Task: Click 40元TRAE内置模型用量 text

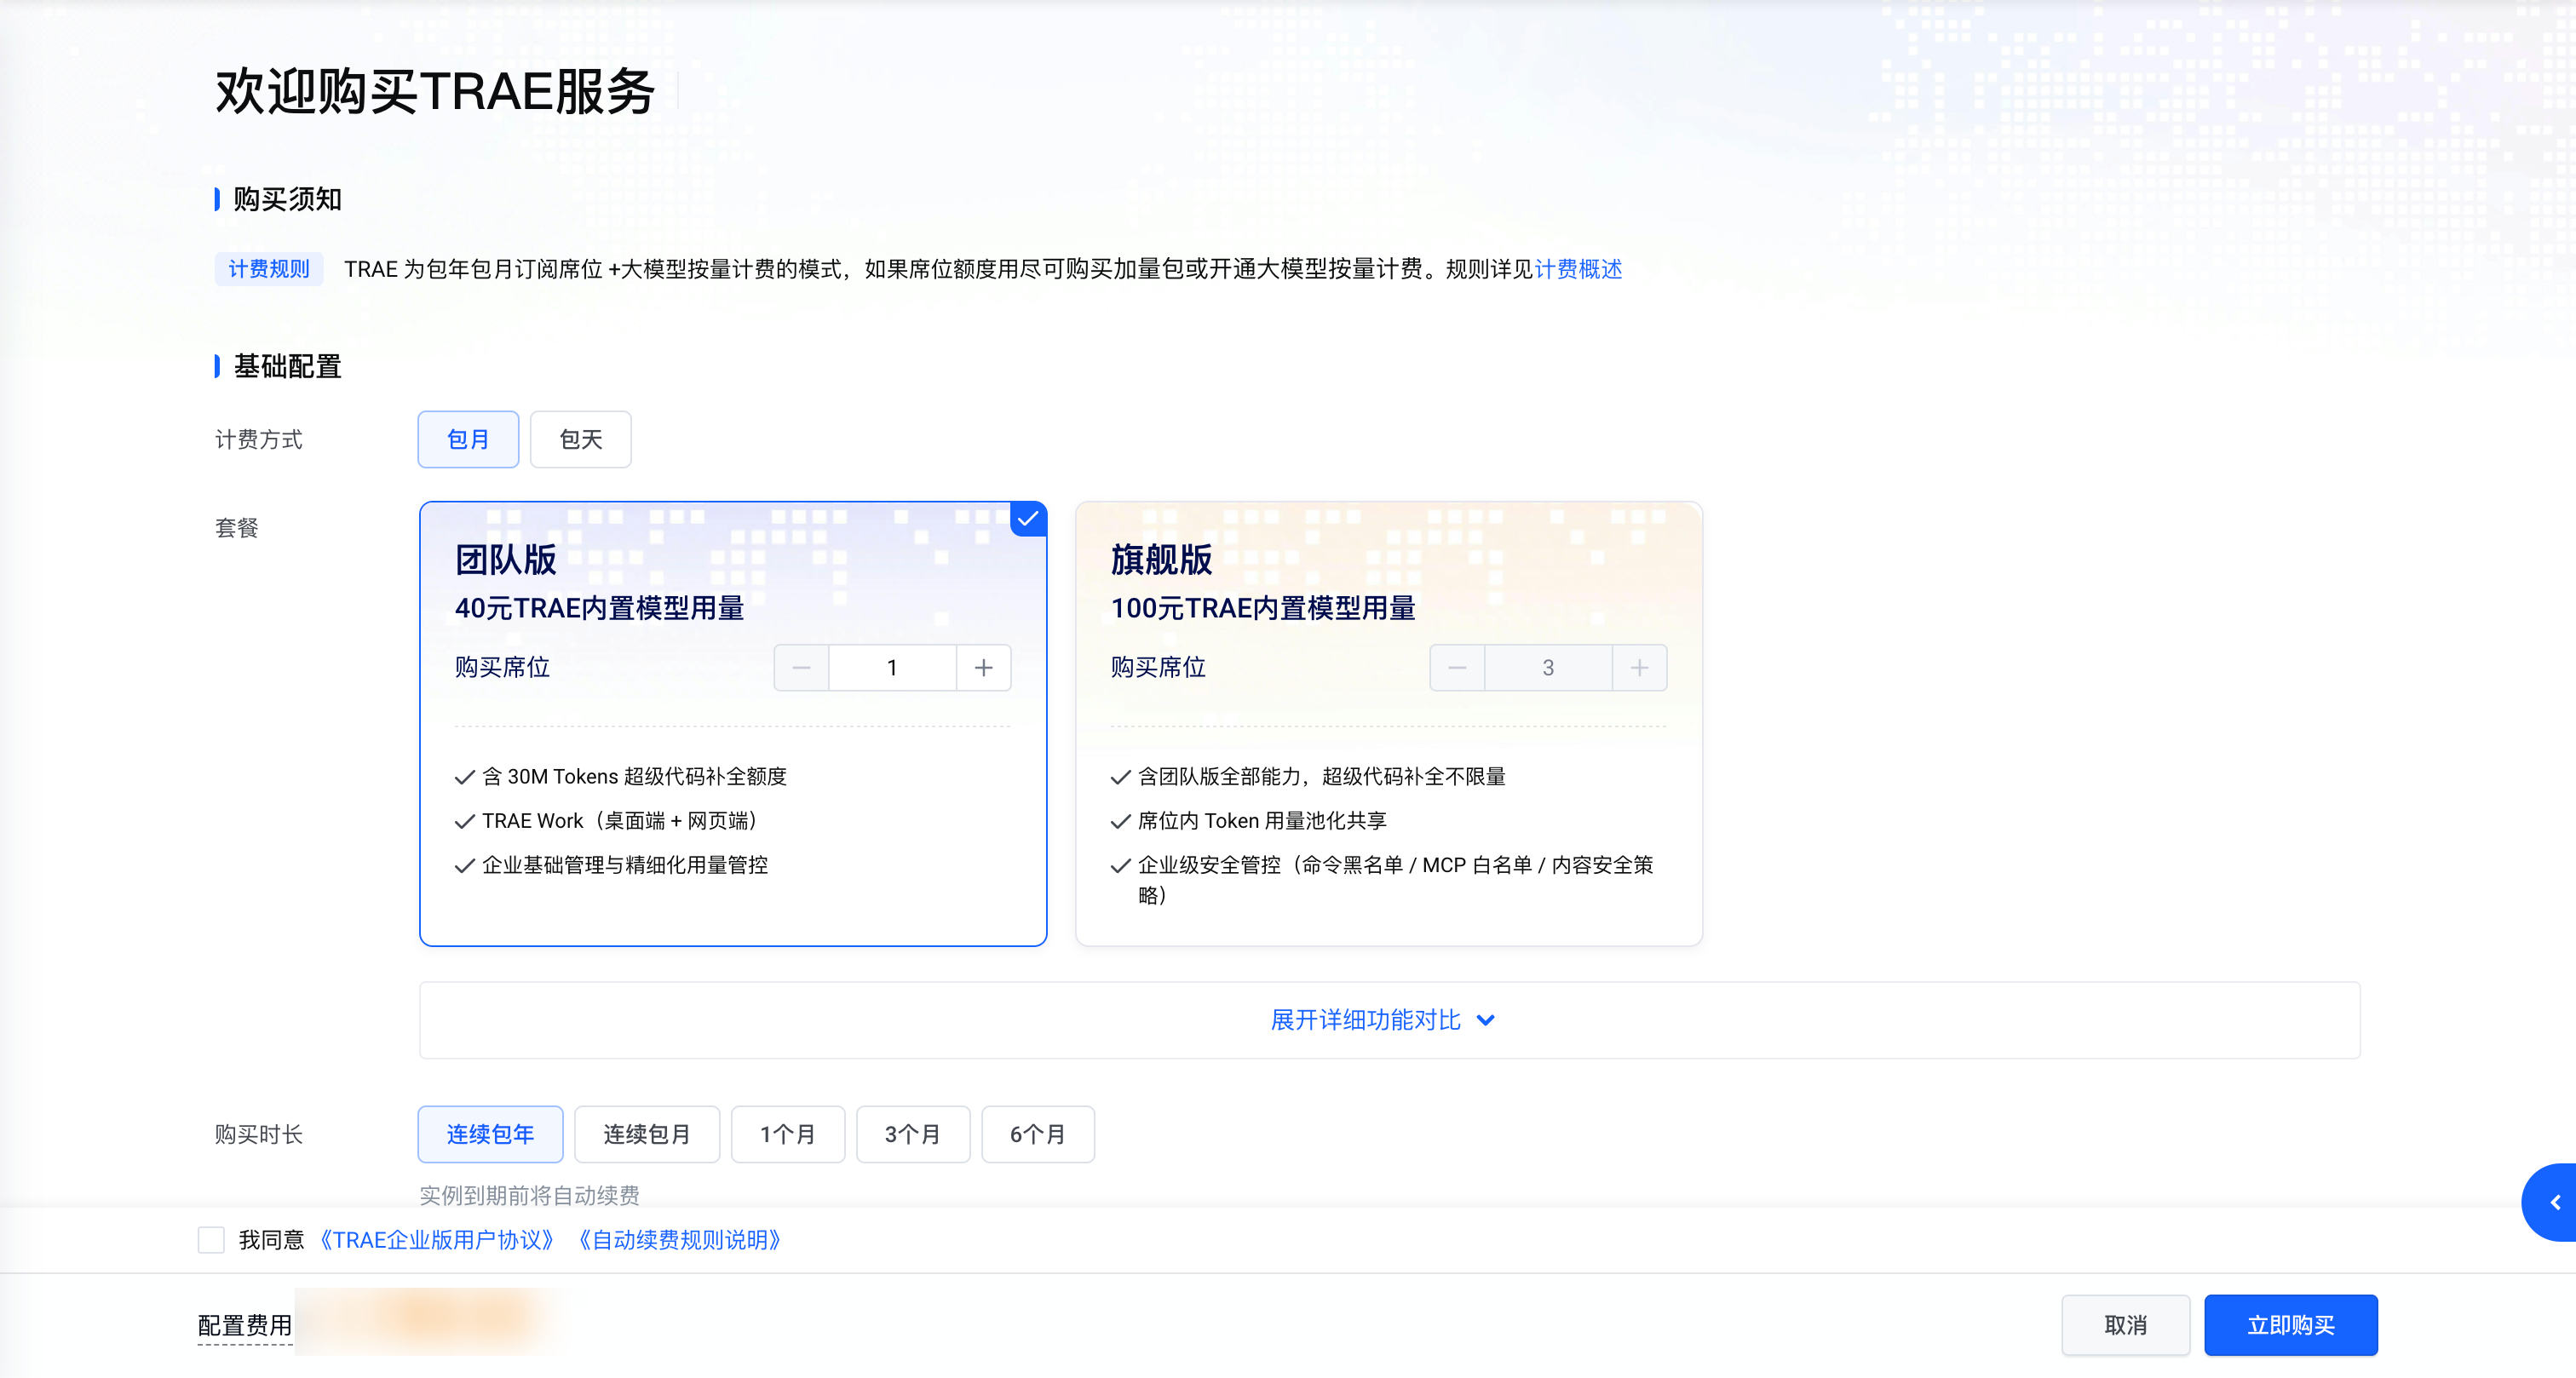Action: click(x=599, y=608)
